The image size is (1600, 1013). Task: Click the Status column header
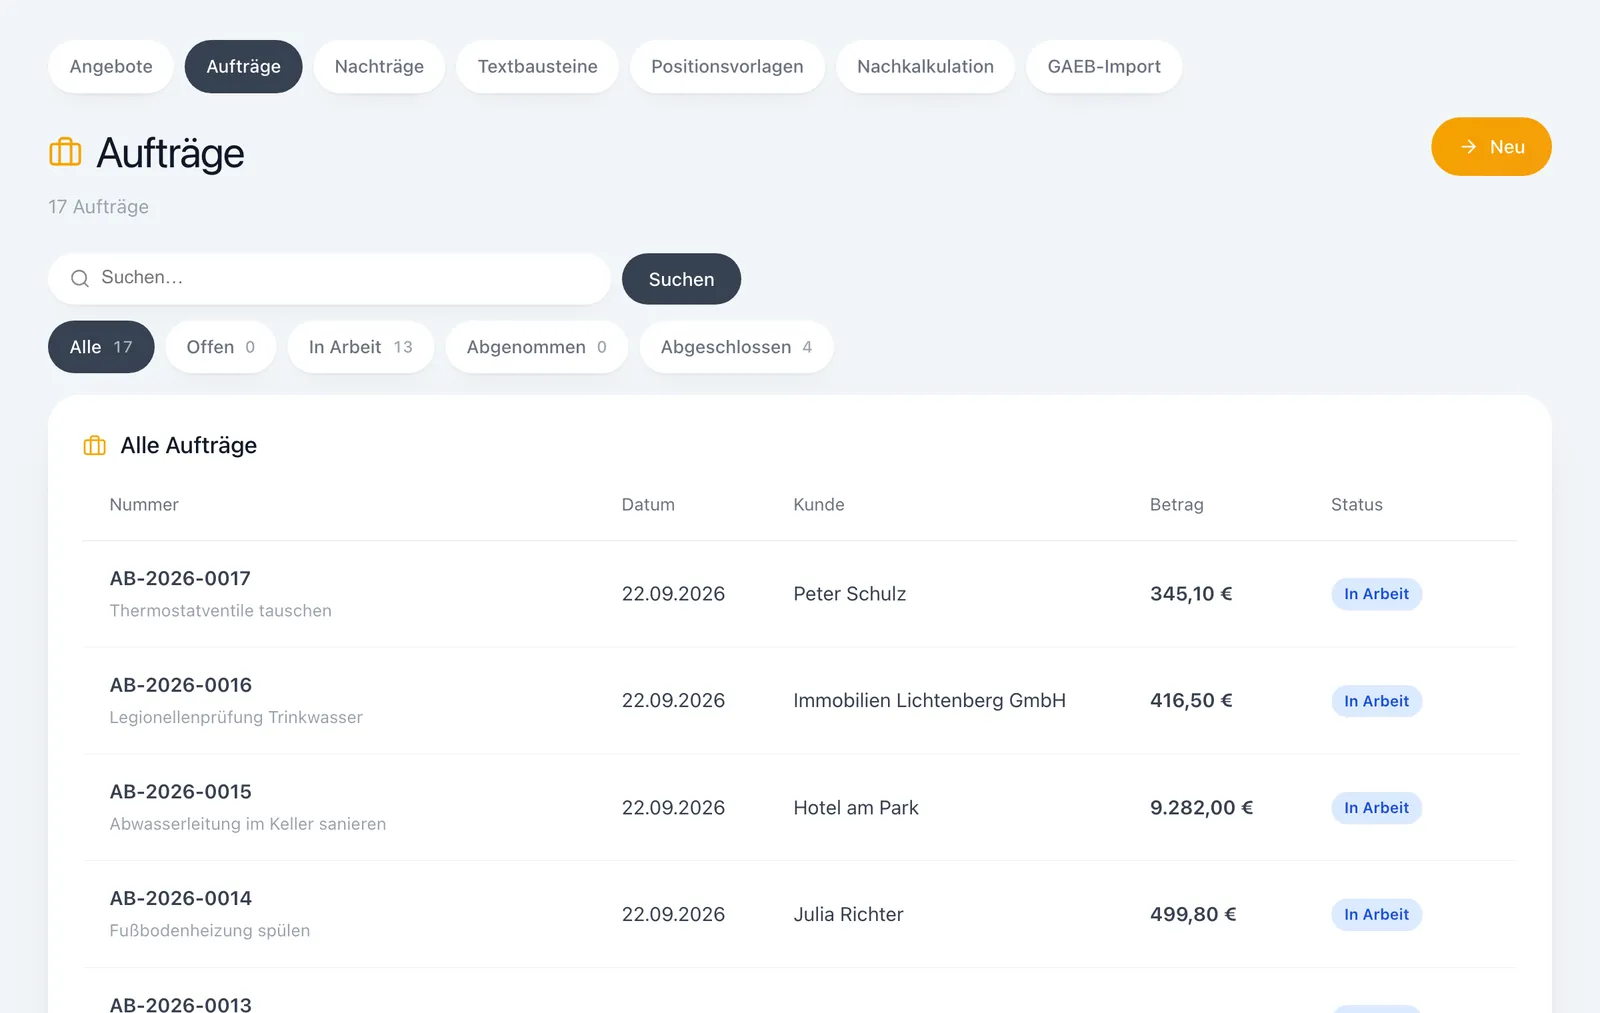coord(1357,505)
